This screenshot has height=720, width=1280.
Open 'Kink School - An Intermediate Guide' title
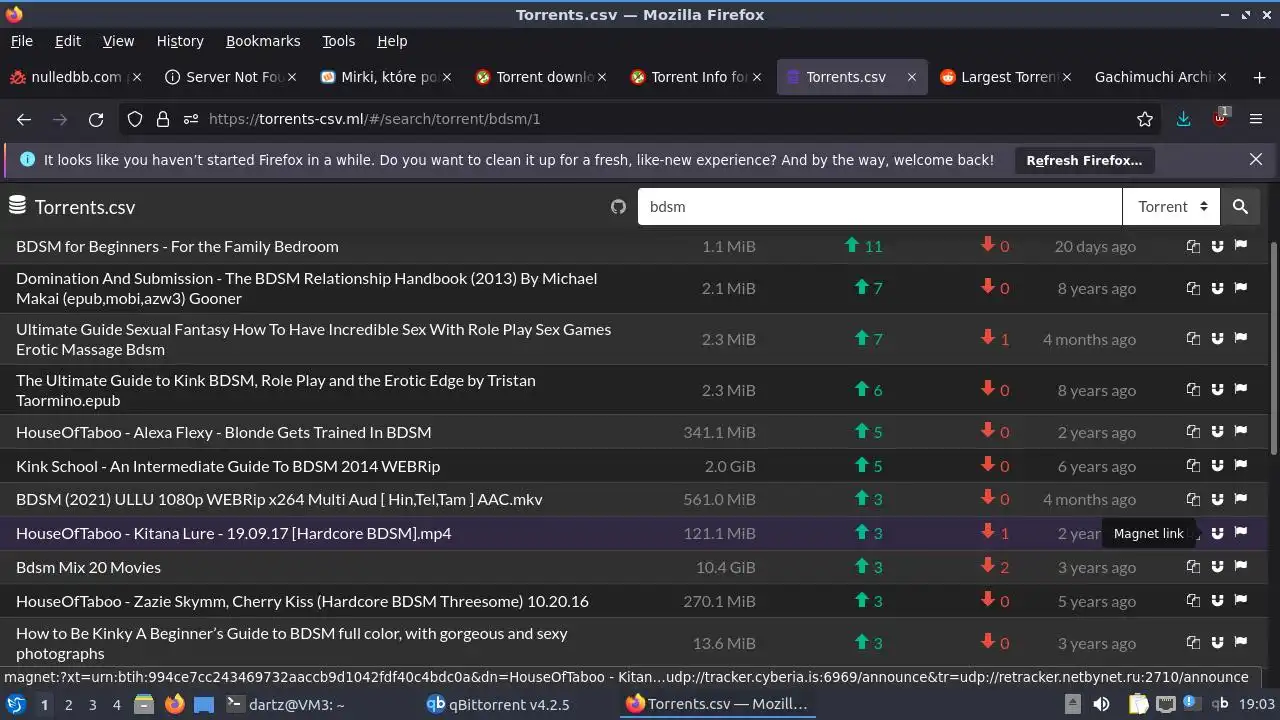tap(228, 466)
